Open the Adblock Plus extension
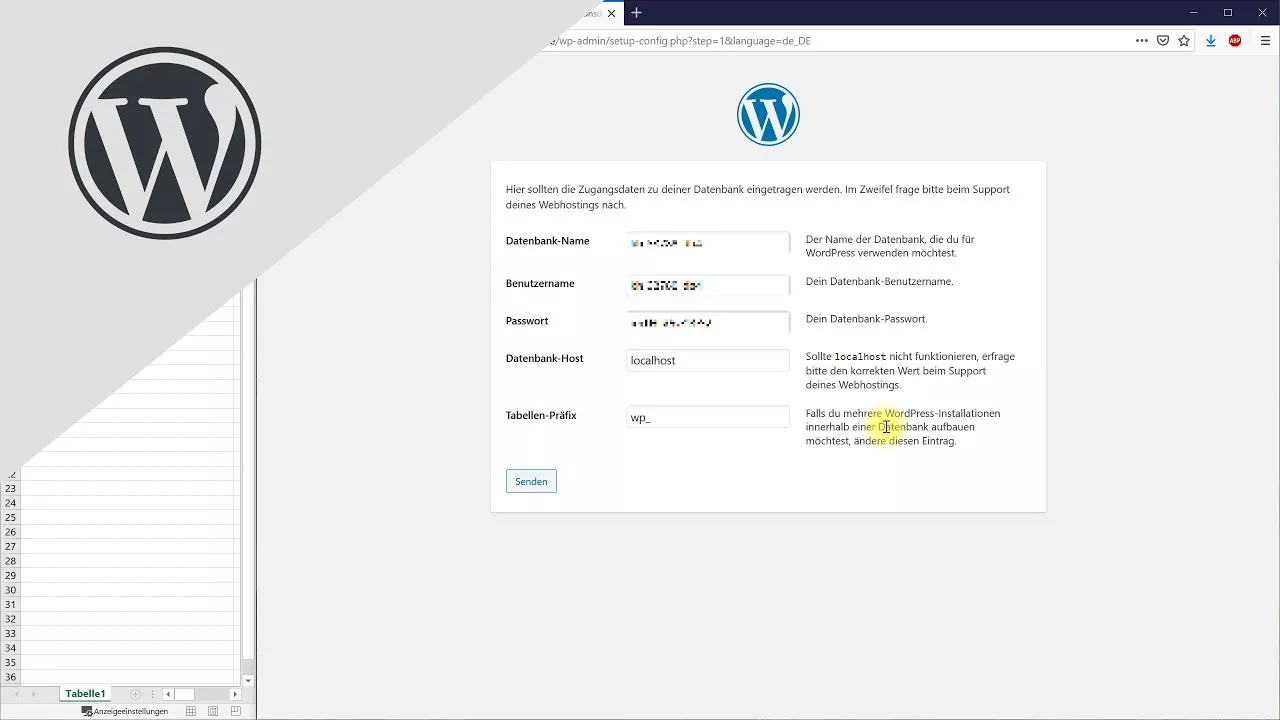The width and height of the screenshot is (1280, 720). (x=1235, y=40)
